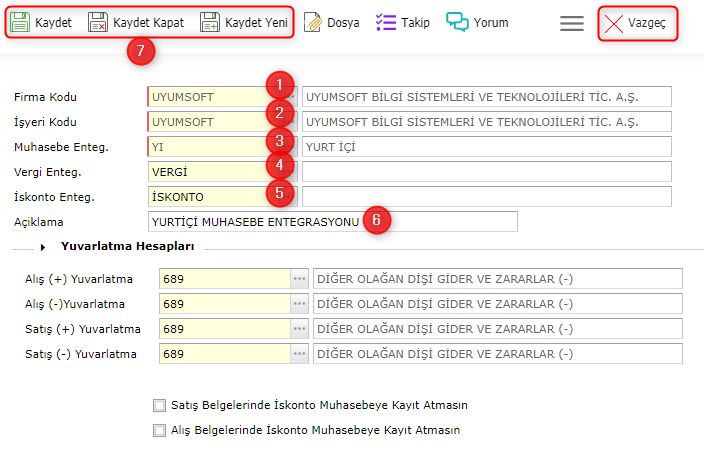704x454 pixels.
Task: Click the Kaydet Kapat text label
Action: [x=148, y=22]
